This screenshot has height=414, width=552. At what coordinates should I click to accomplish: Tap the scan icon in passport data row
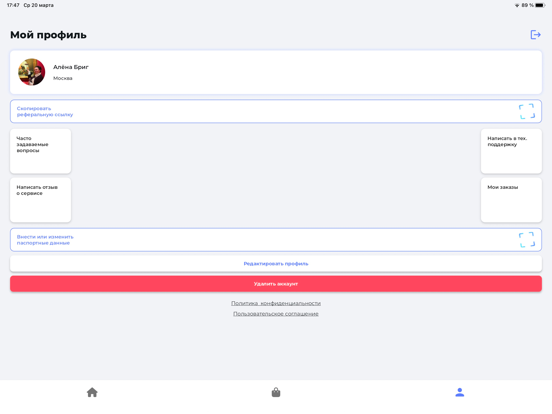point(527,240)
